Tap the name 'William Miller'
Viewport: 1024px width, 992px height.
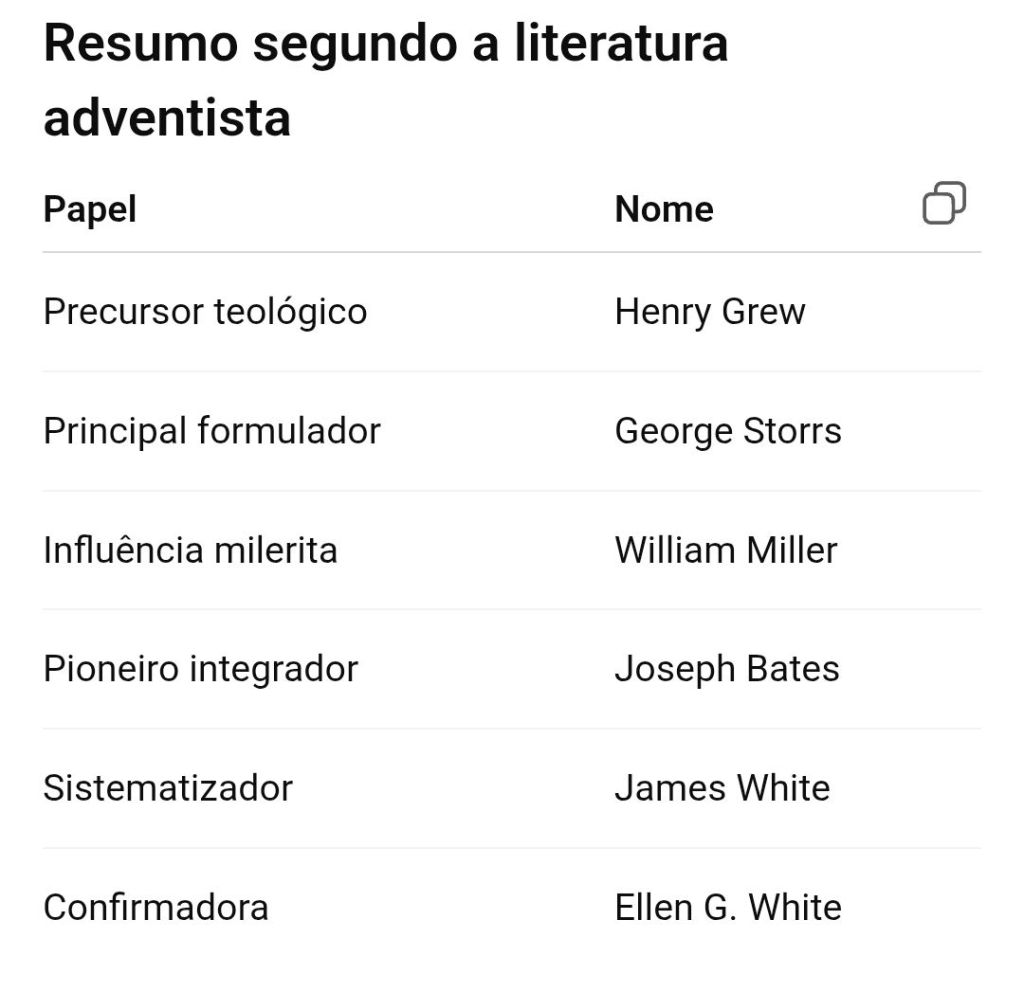coord(726,550)
